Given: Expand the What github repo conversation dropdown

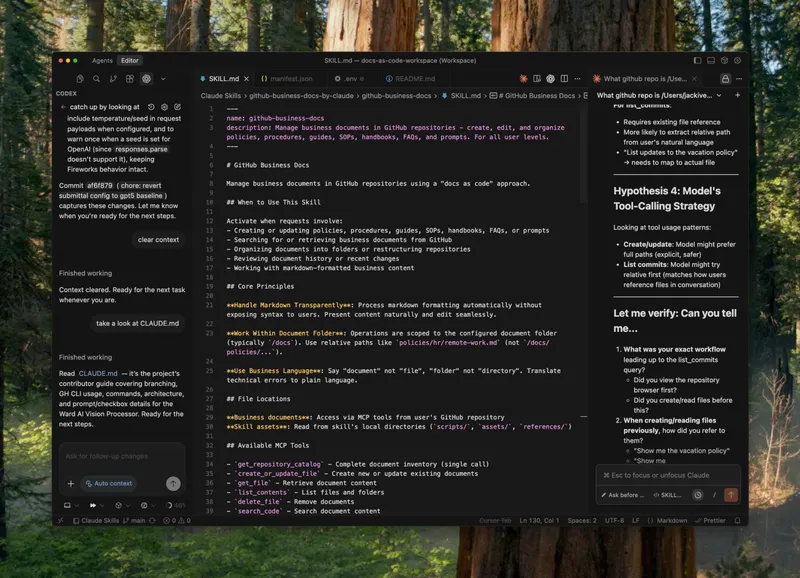Looking at the screenshot, I should tap(719, 95).
